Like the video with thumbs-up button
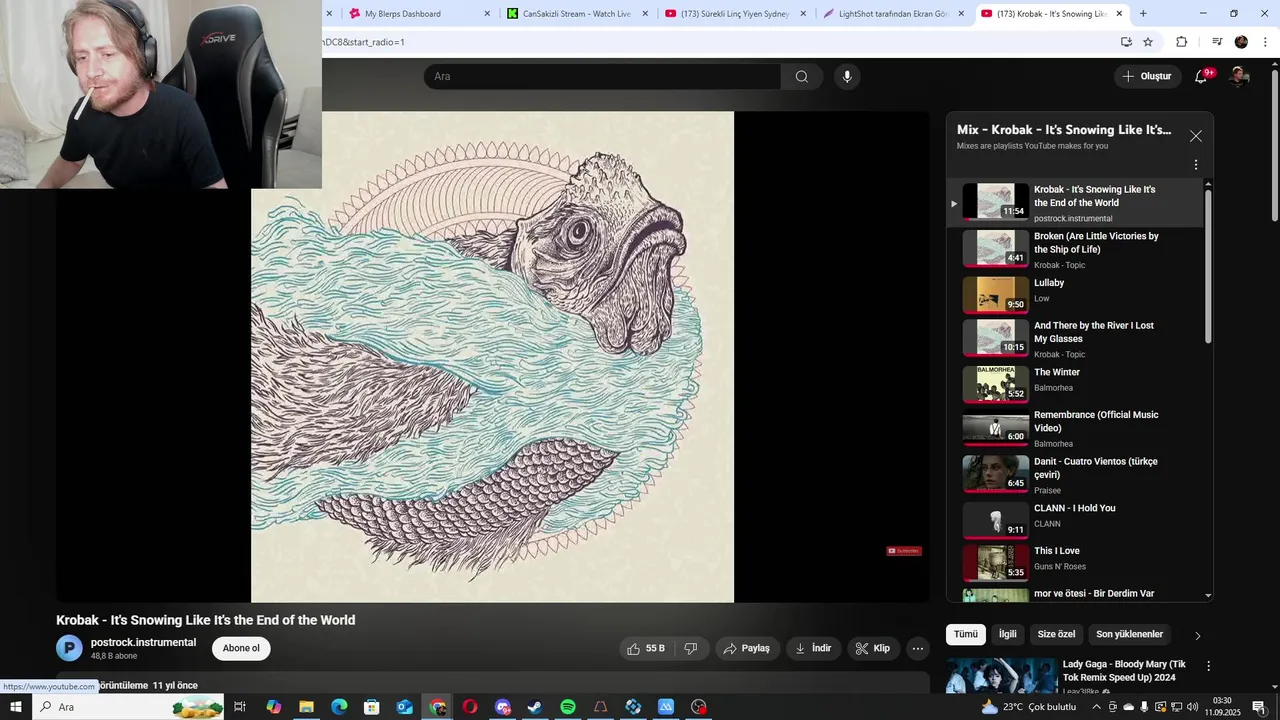Image resolution: width=1280 pixels, height=720 pixels. (645, 648)
